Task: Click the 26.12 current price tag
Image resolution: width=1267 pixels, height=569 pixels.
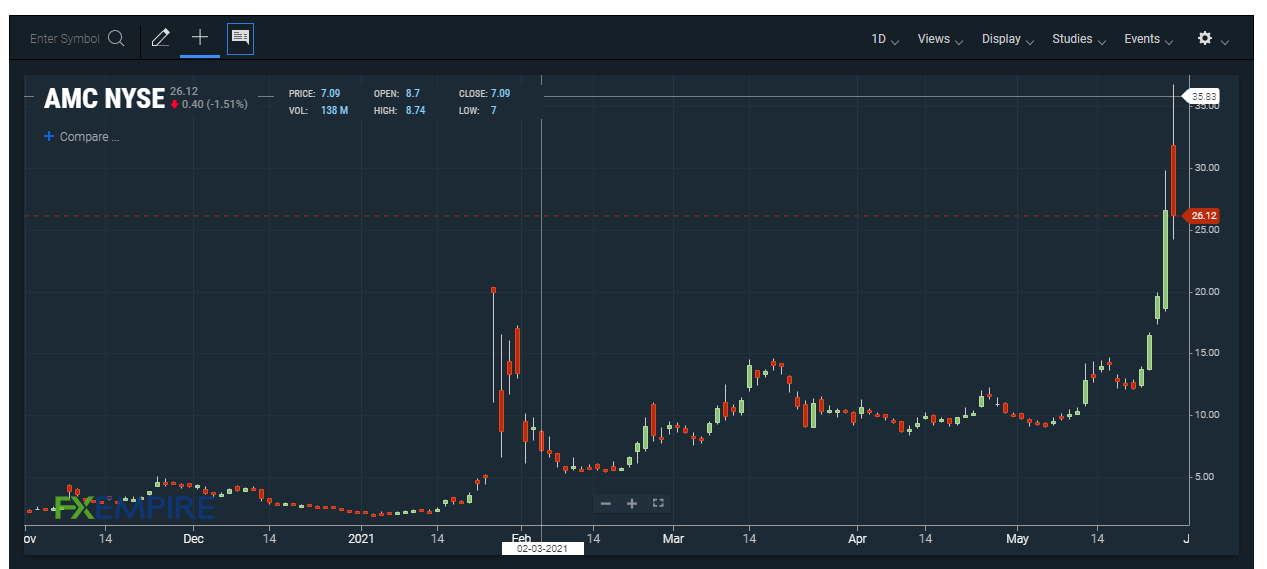Action: click(x=1202, y=216)
